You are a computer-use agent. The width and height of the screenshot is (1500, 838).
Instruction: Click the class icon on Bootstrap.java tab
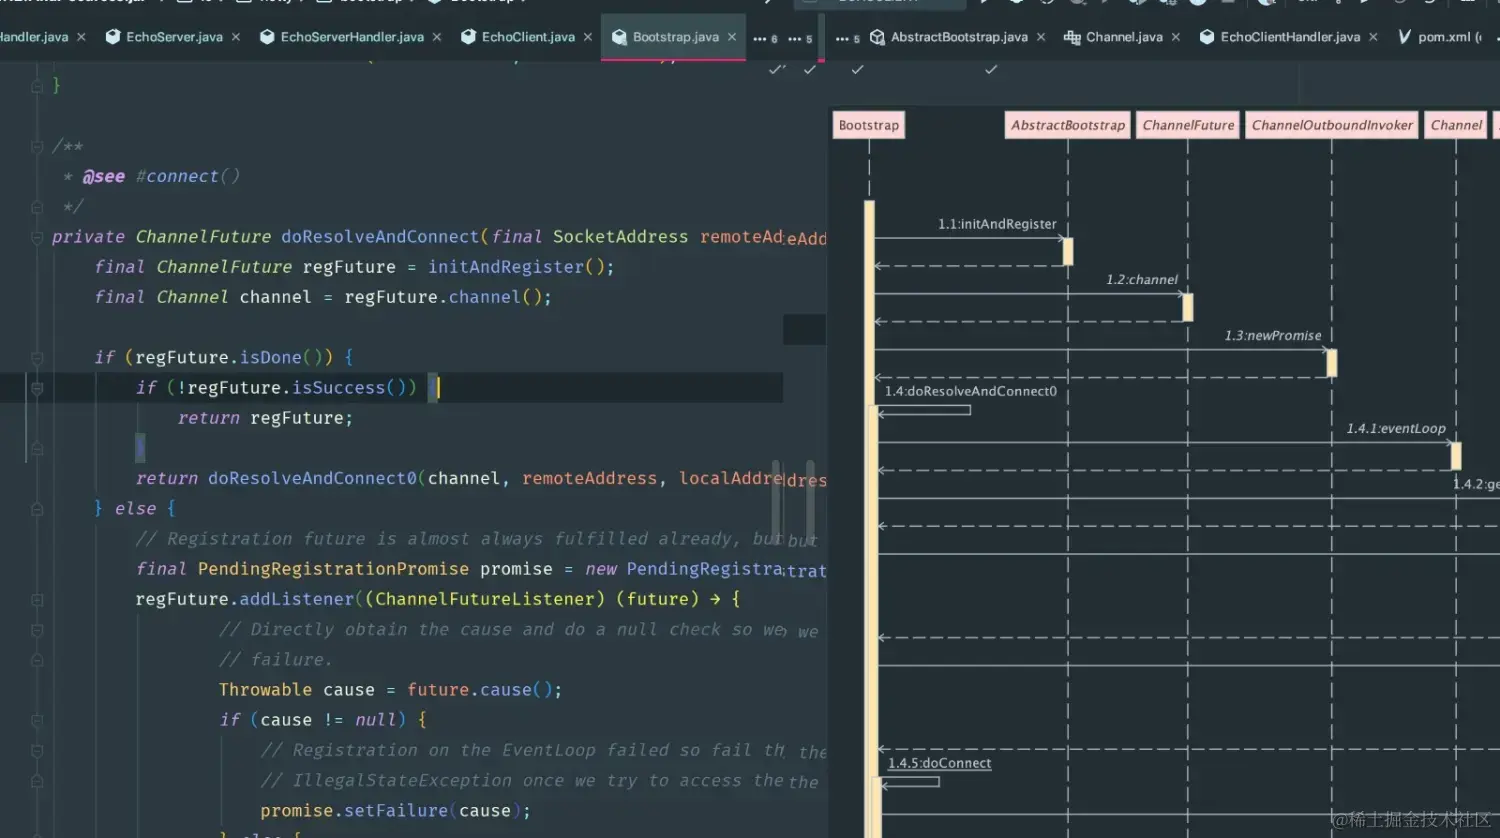coord(618,37)
